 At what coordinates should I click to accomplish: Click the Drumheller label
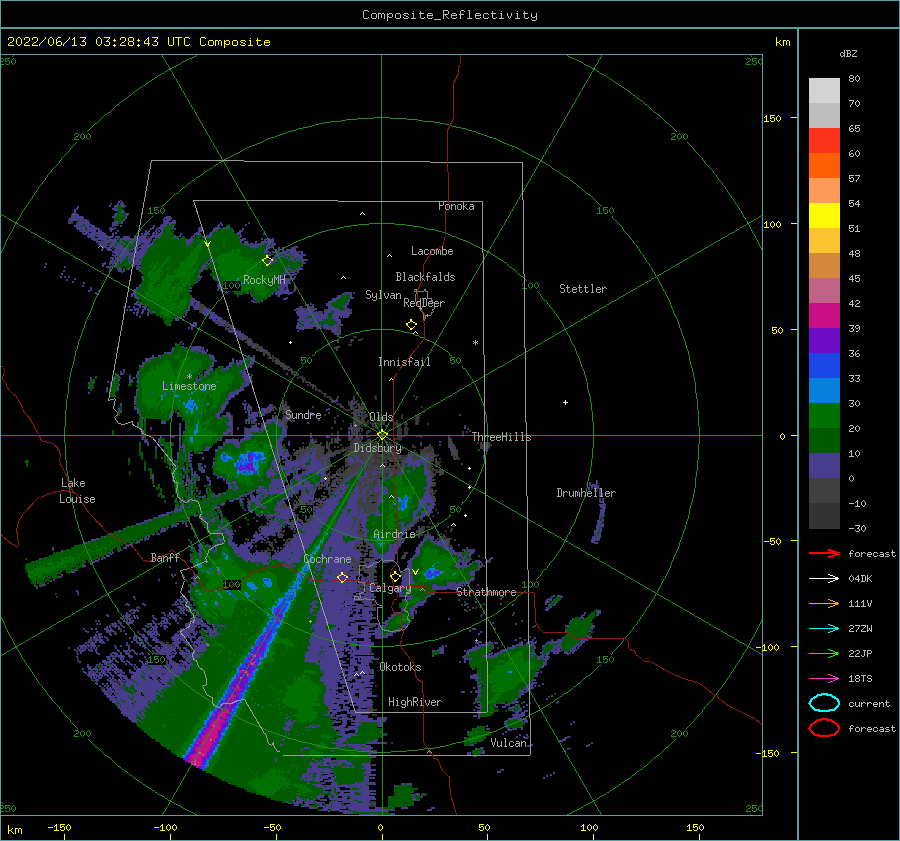586,493
